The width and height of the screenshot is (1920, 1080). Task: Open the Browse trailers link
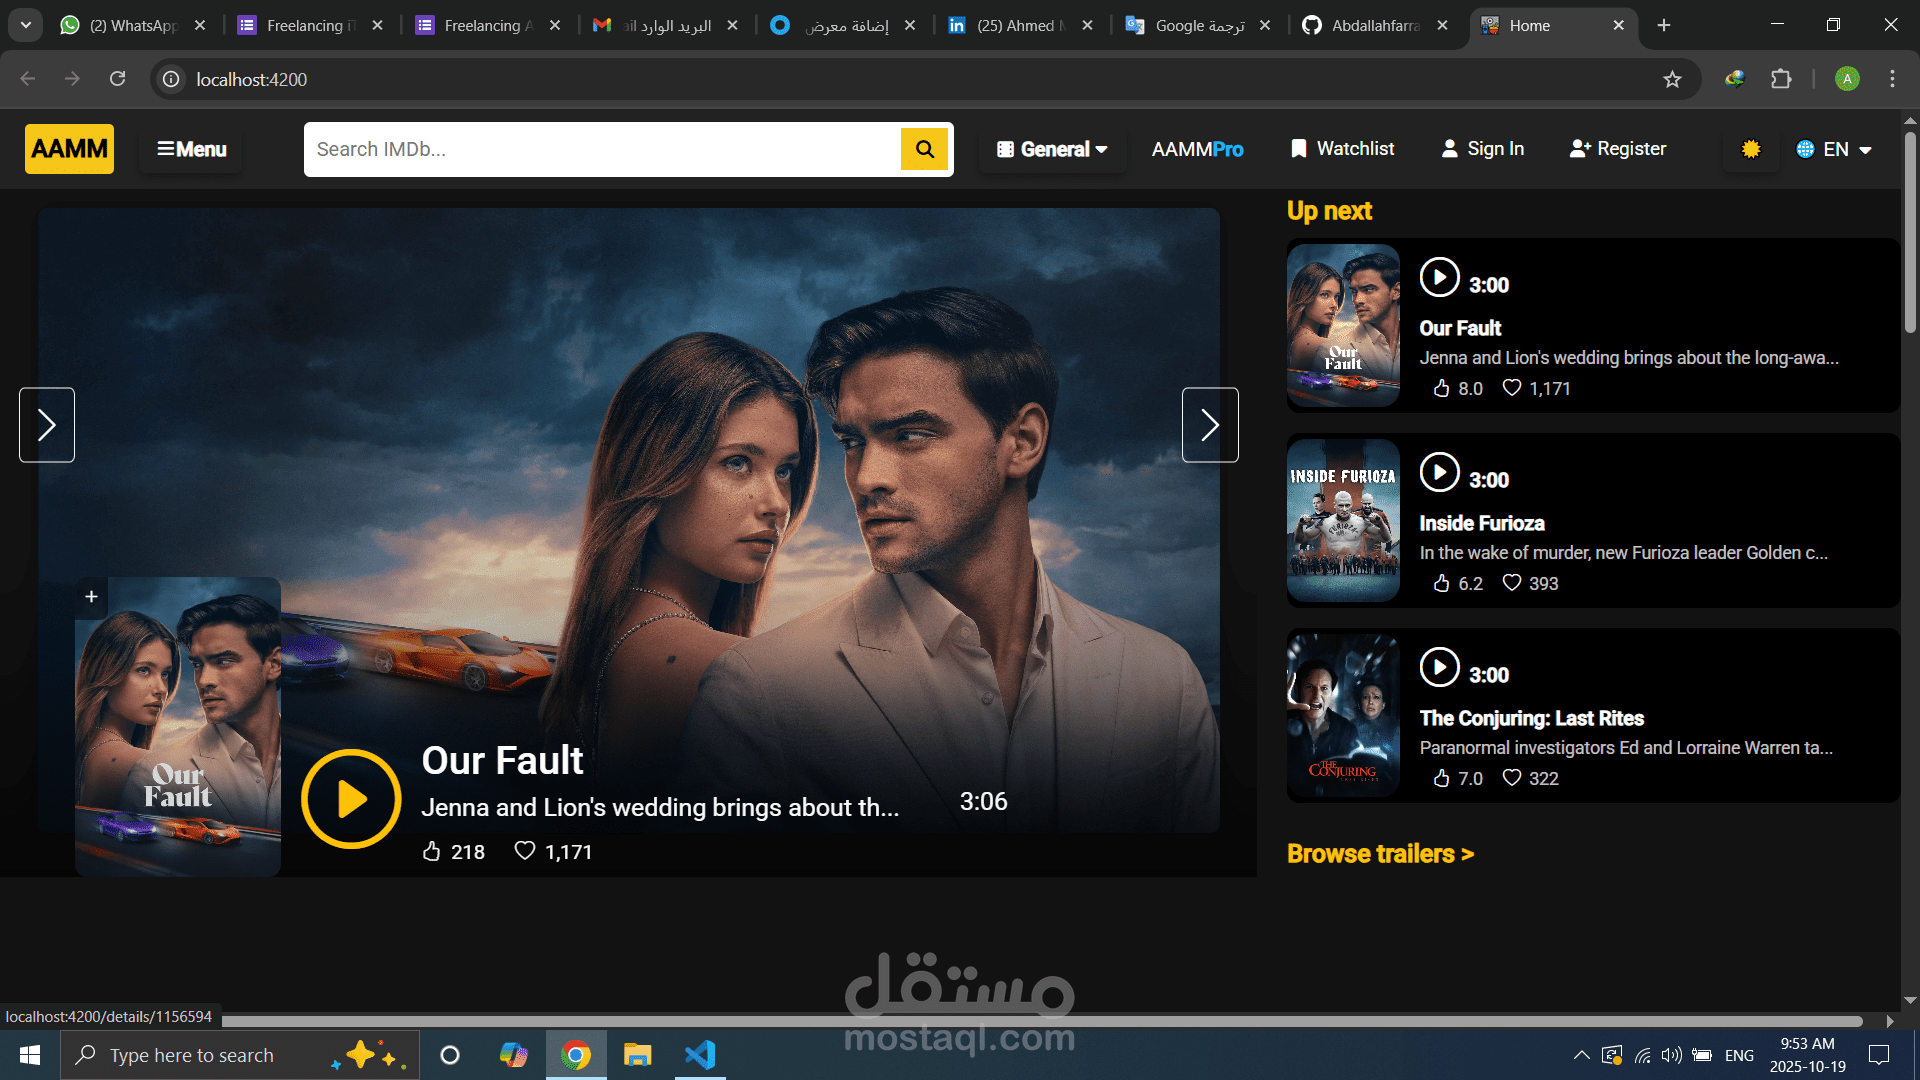click(x=1380, y=854)
